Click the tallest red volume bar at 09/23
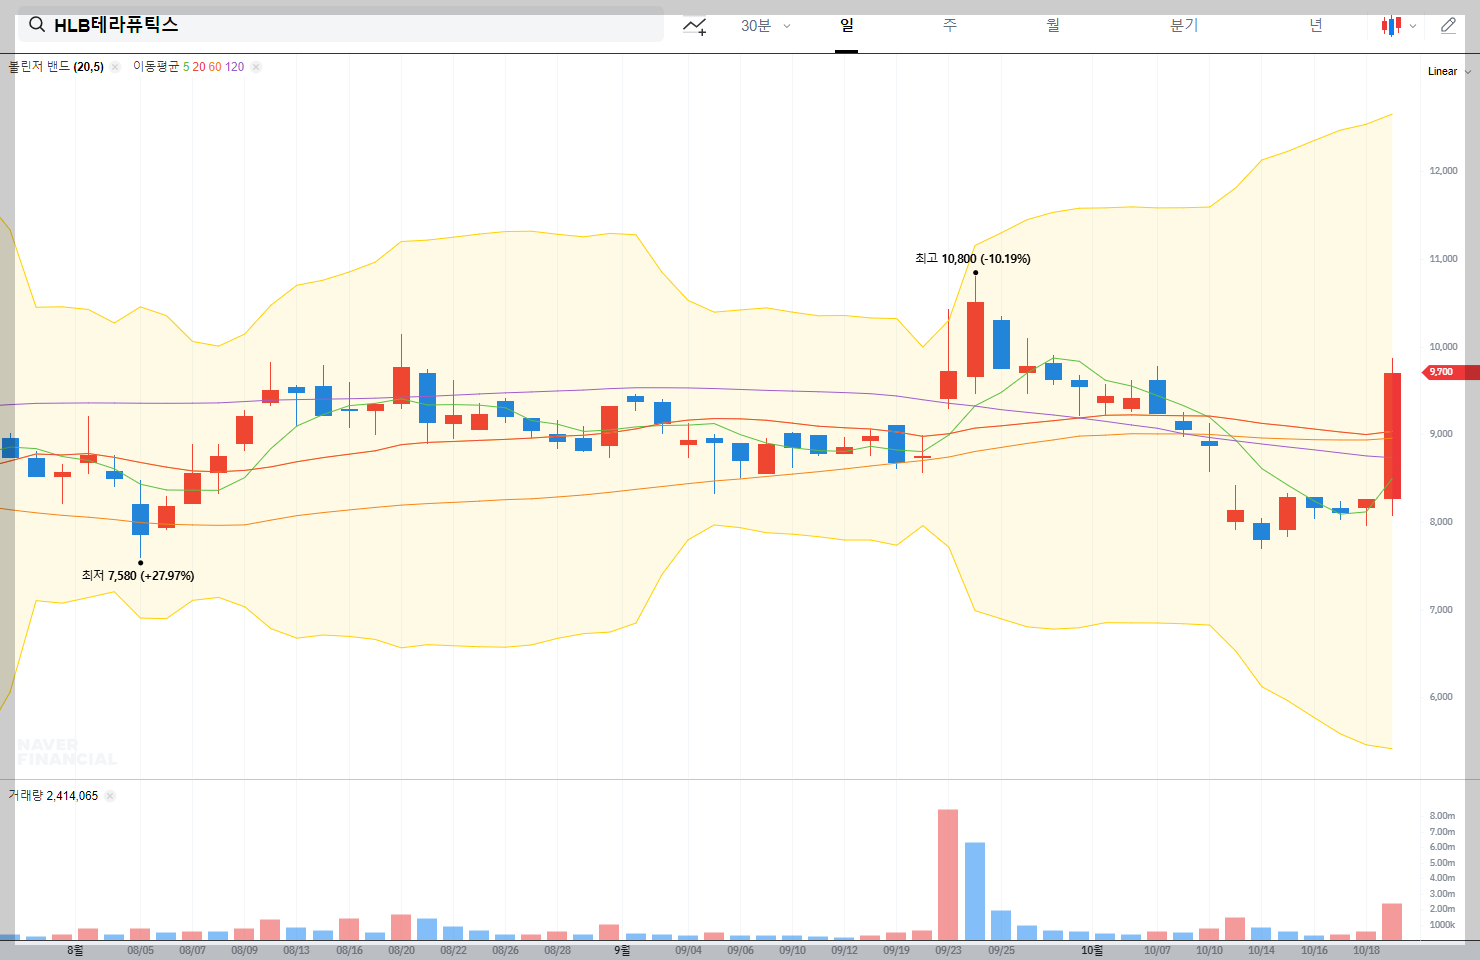This screenshot has height=960, width=1480. coord(948,875)
